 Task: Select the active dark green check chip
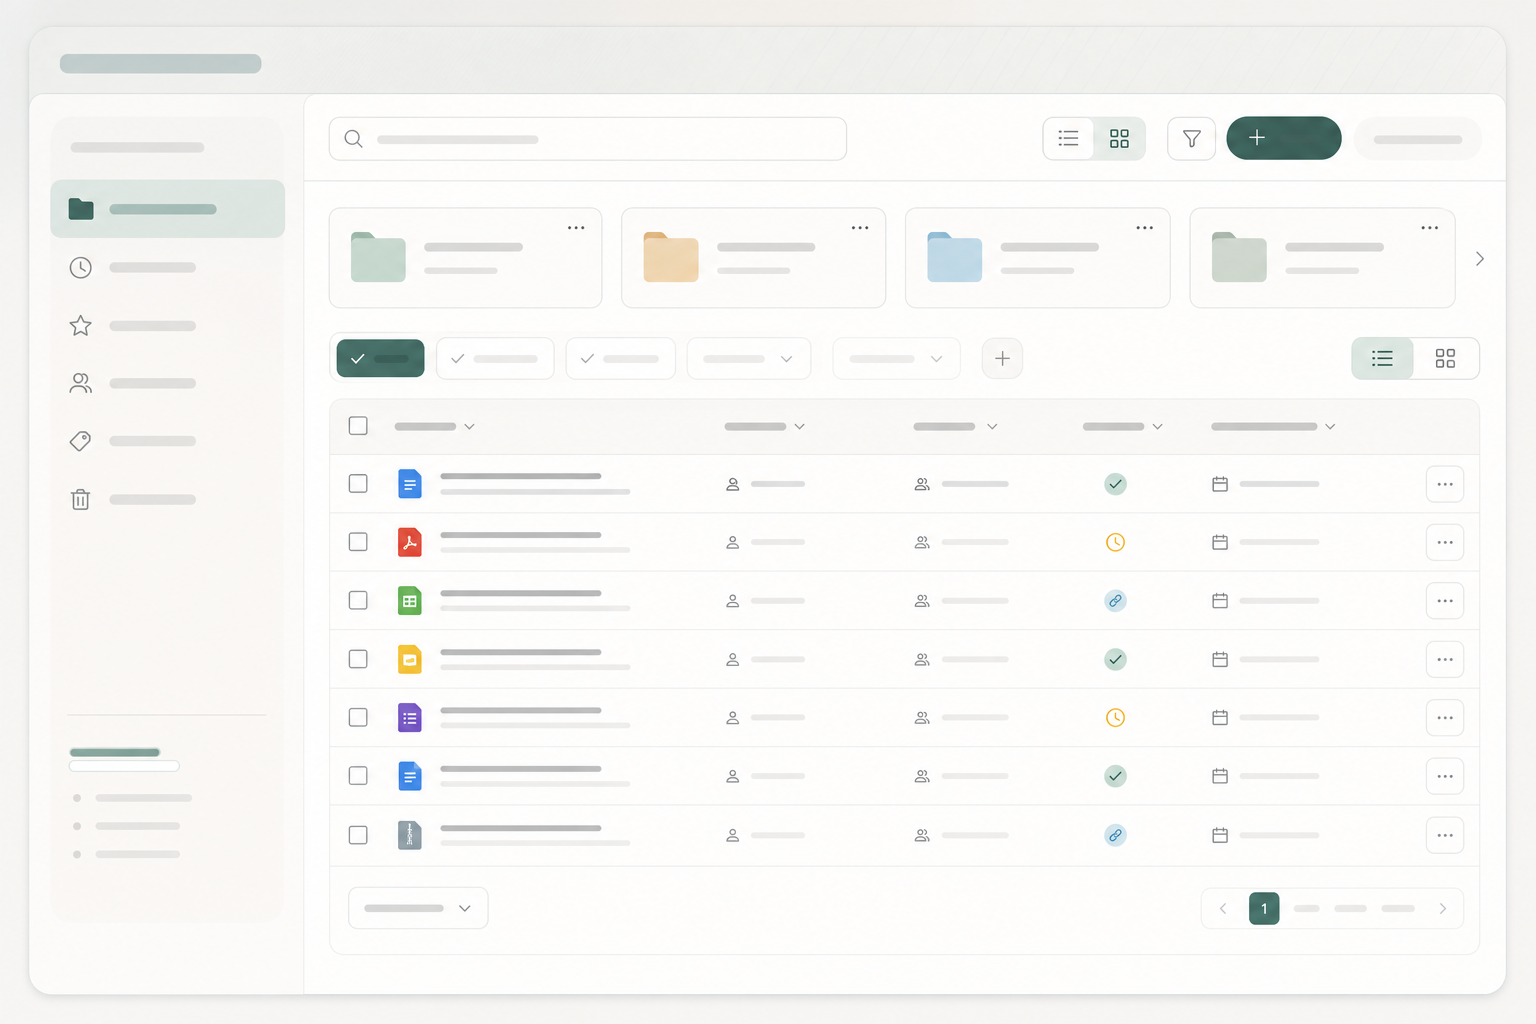380,358
